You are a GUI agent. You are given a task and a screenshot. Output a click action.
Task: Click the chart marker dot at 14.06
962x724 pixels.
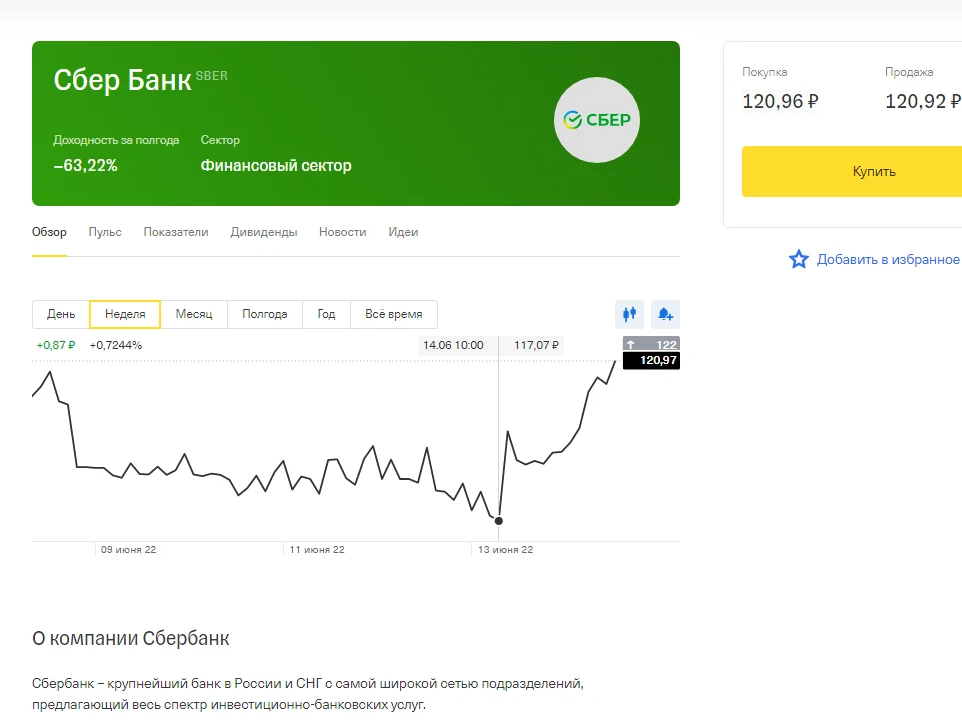(x=499, y=521)
